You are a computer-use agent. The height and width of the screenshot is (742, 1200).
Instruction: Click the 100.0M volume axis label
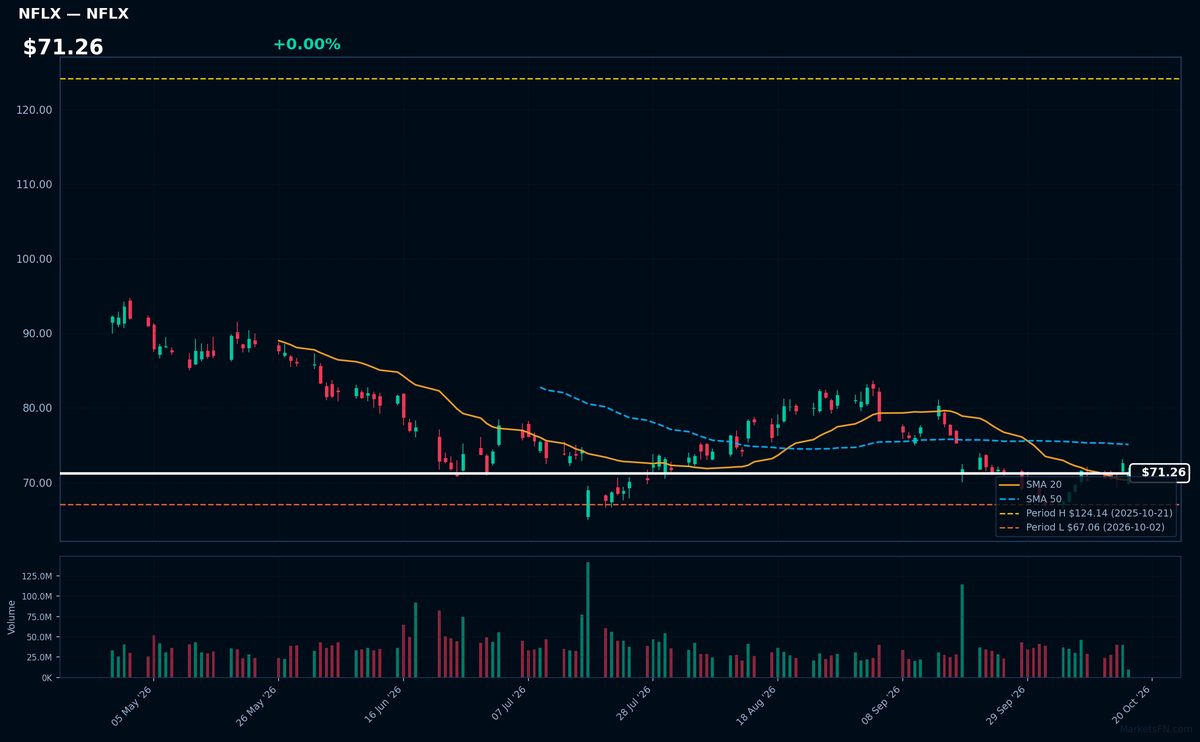click(38, 596)
